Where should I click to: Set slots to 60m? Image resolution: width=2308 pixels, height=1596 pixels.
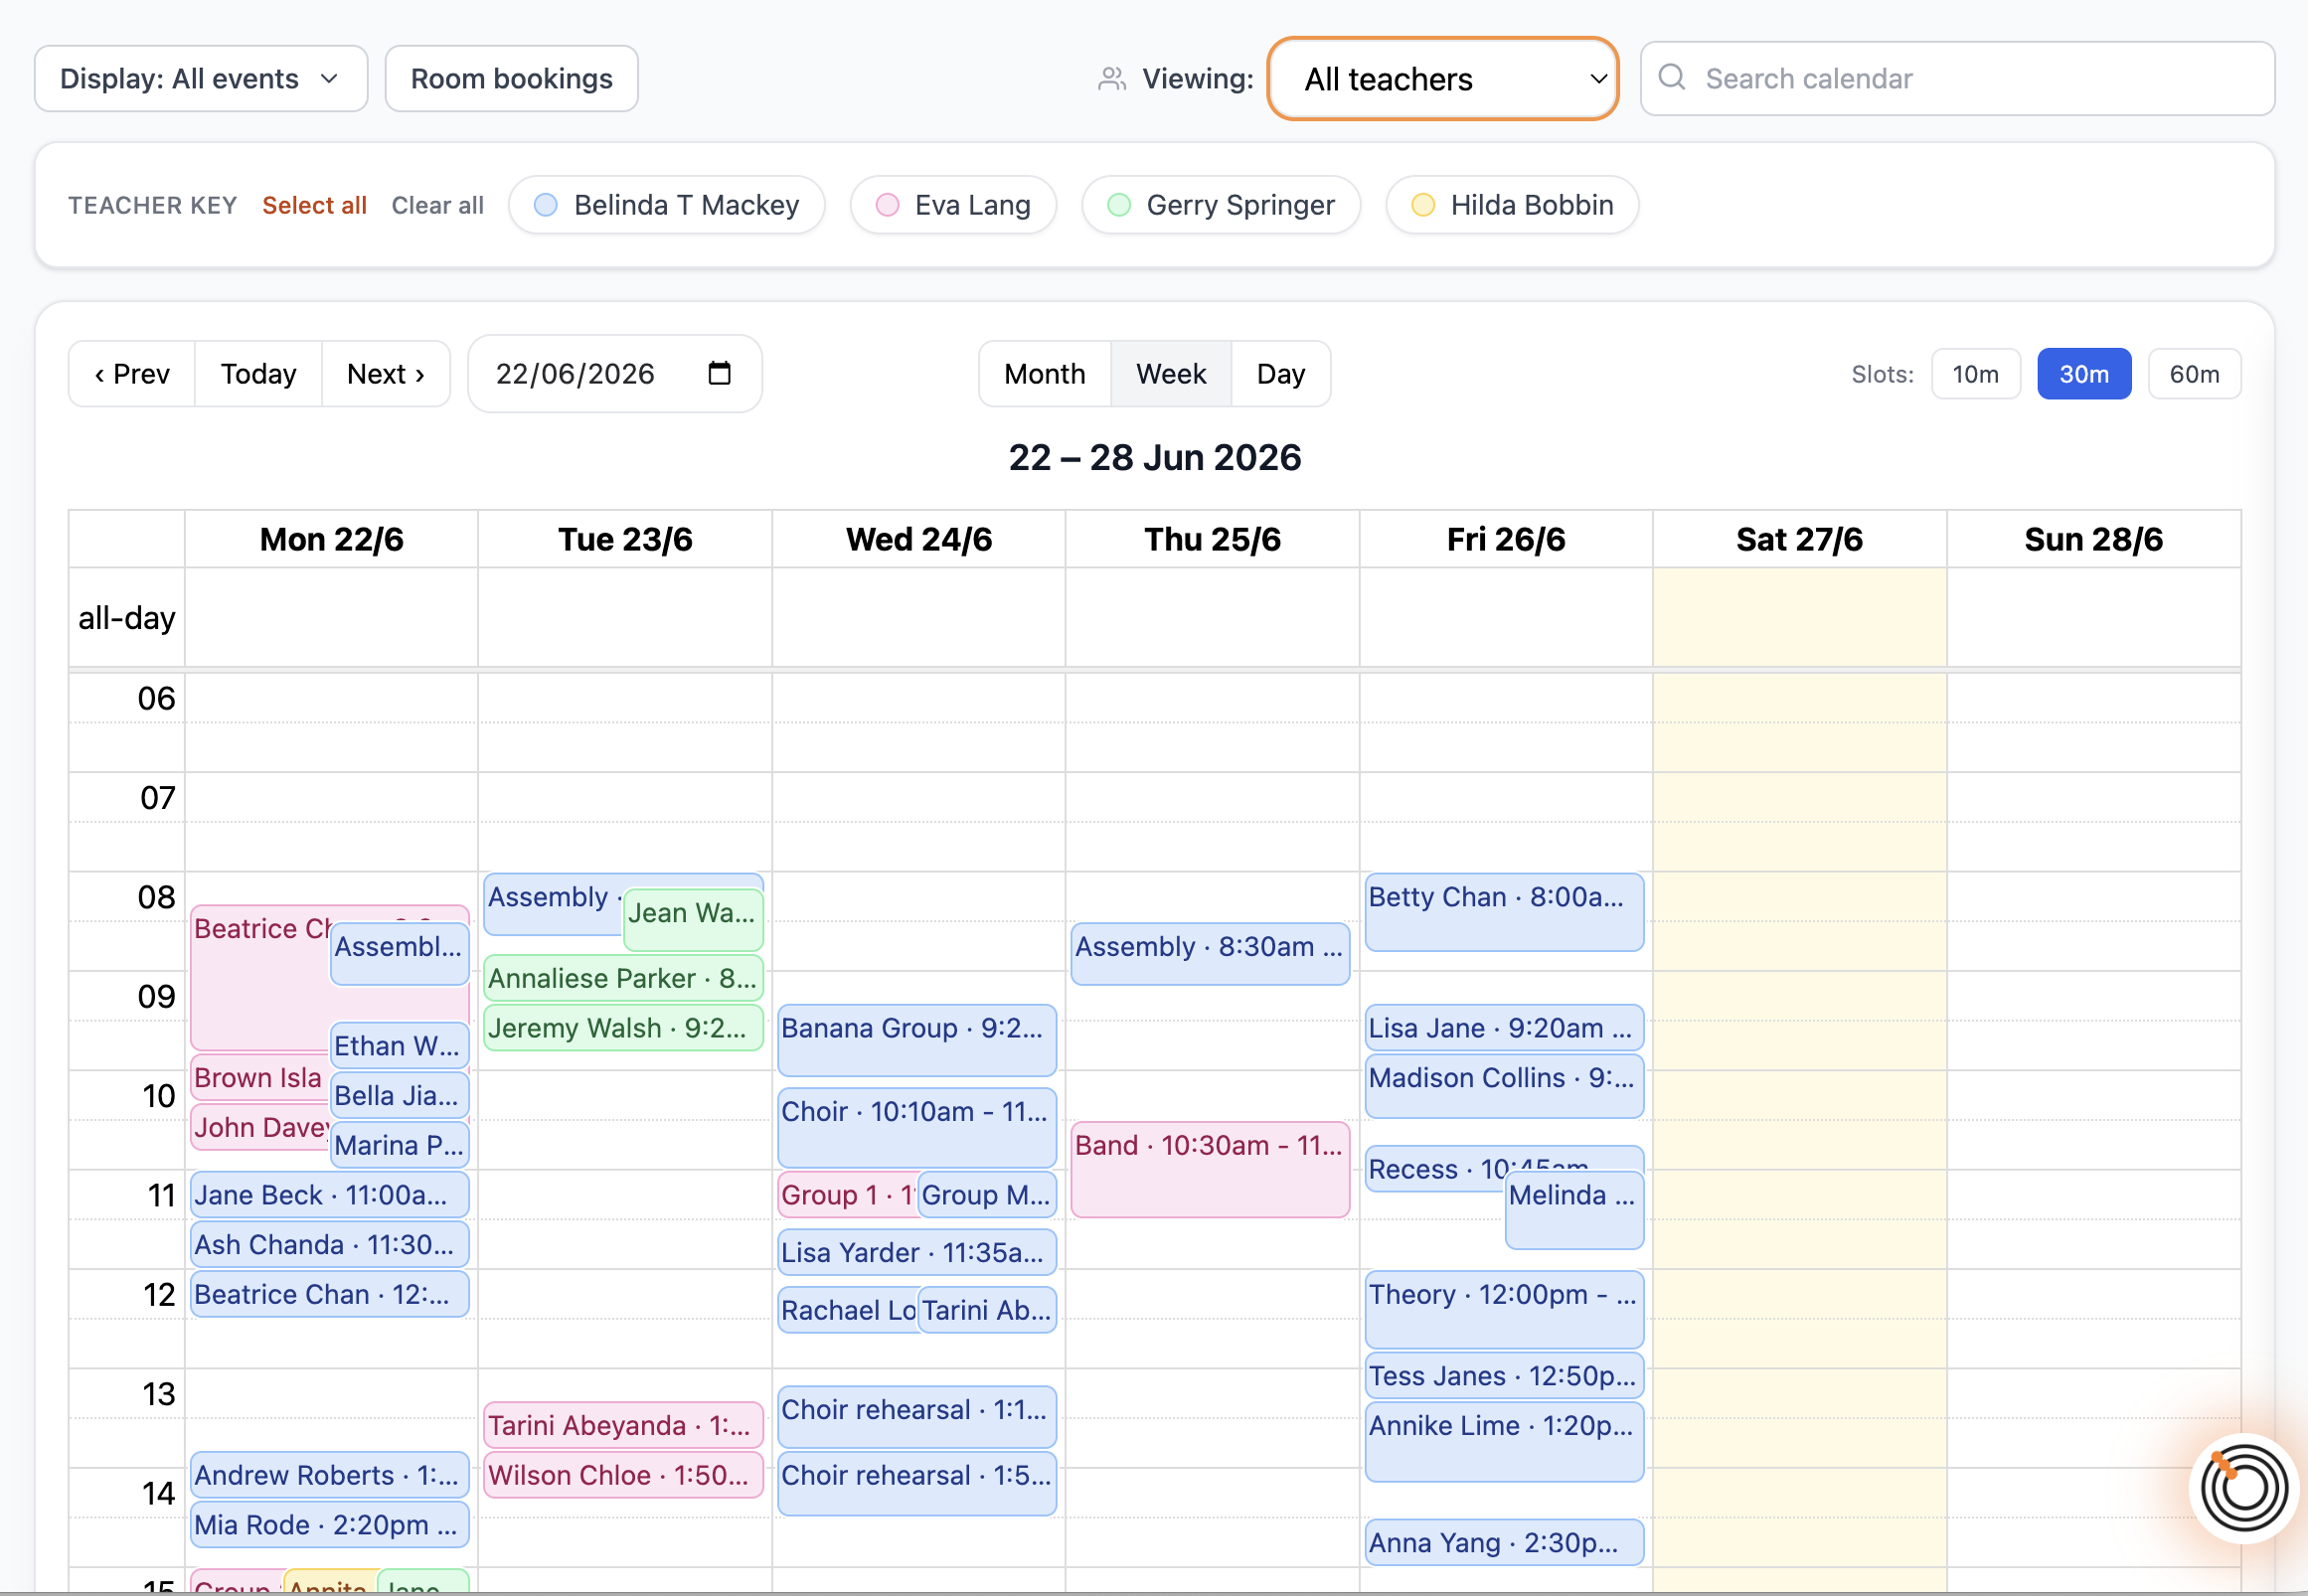click(x=2194, y=374)
